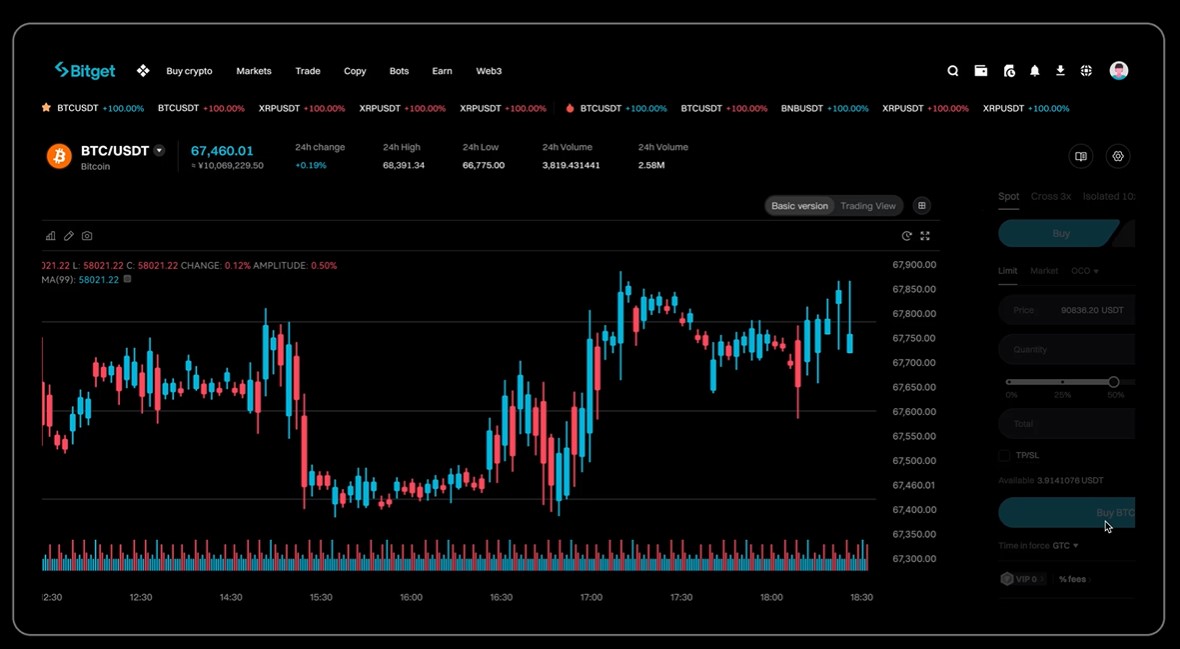Open the Copy menu

[x=354, y=71]
